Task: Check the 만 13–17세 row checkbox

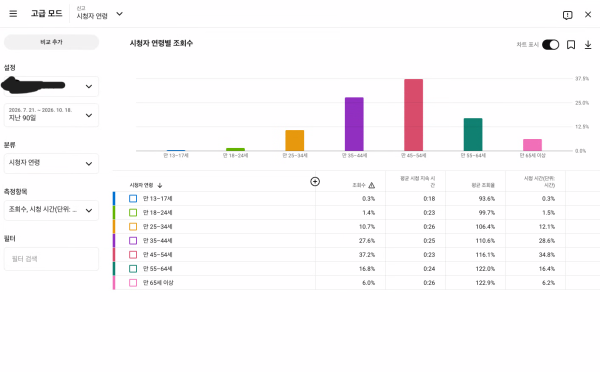Action: point(133,199)
